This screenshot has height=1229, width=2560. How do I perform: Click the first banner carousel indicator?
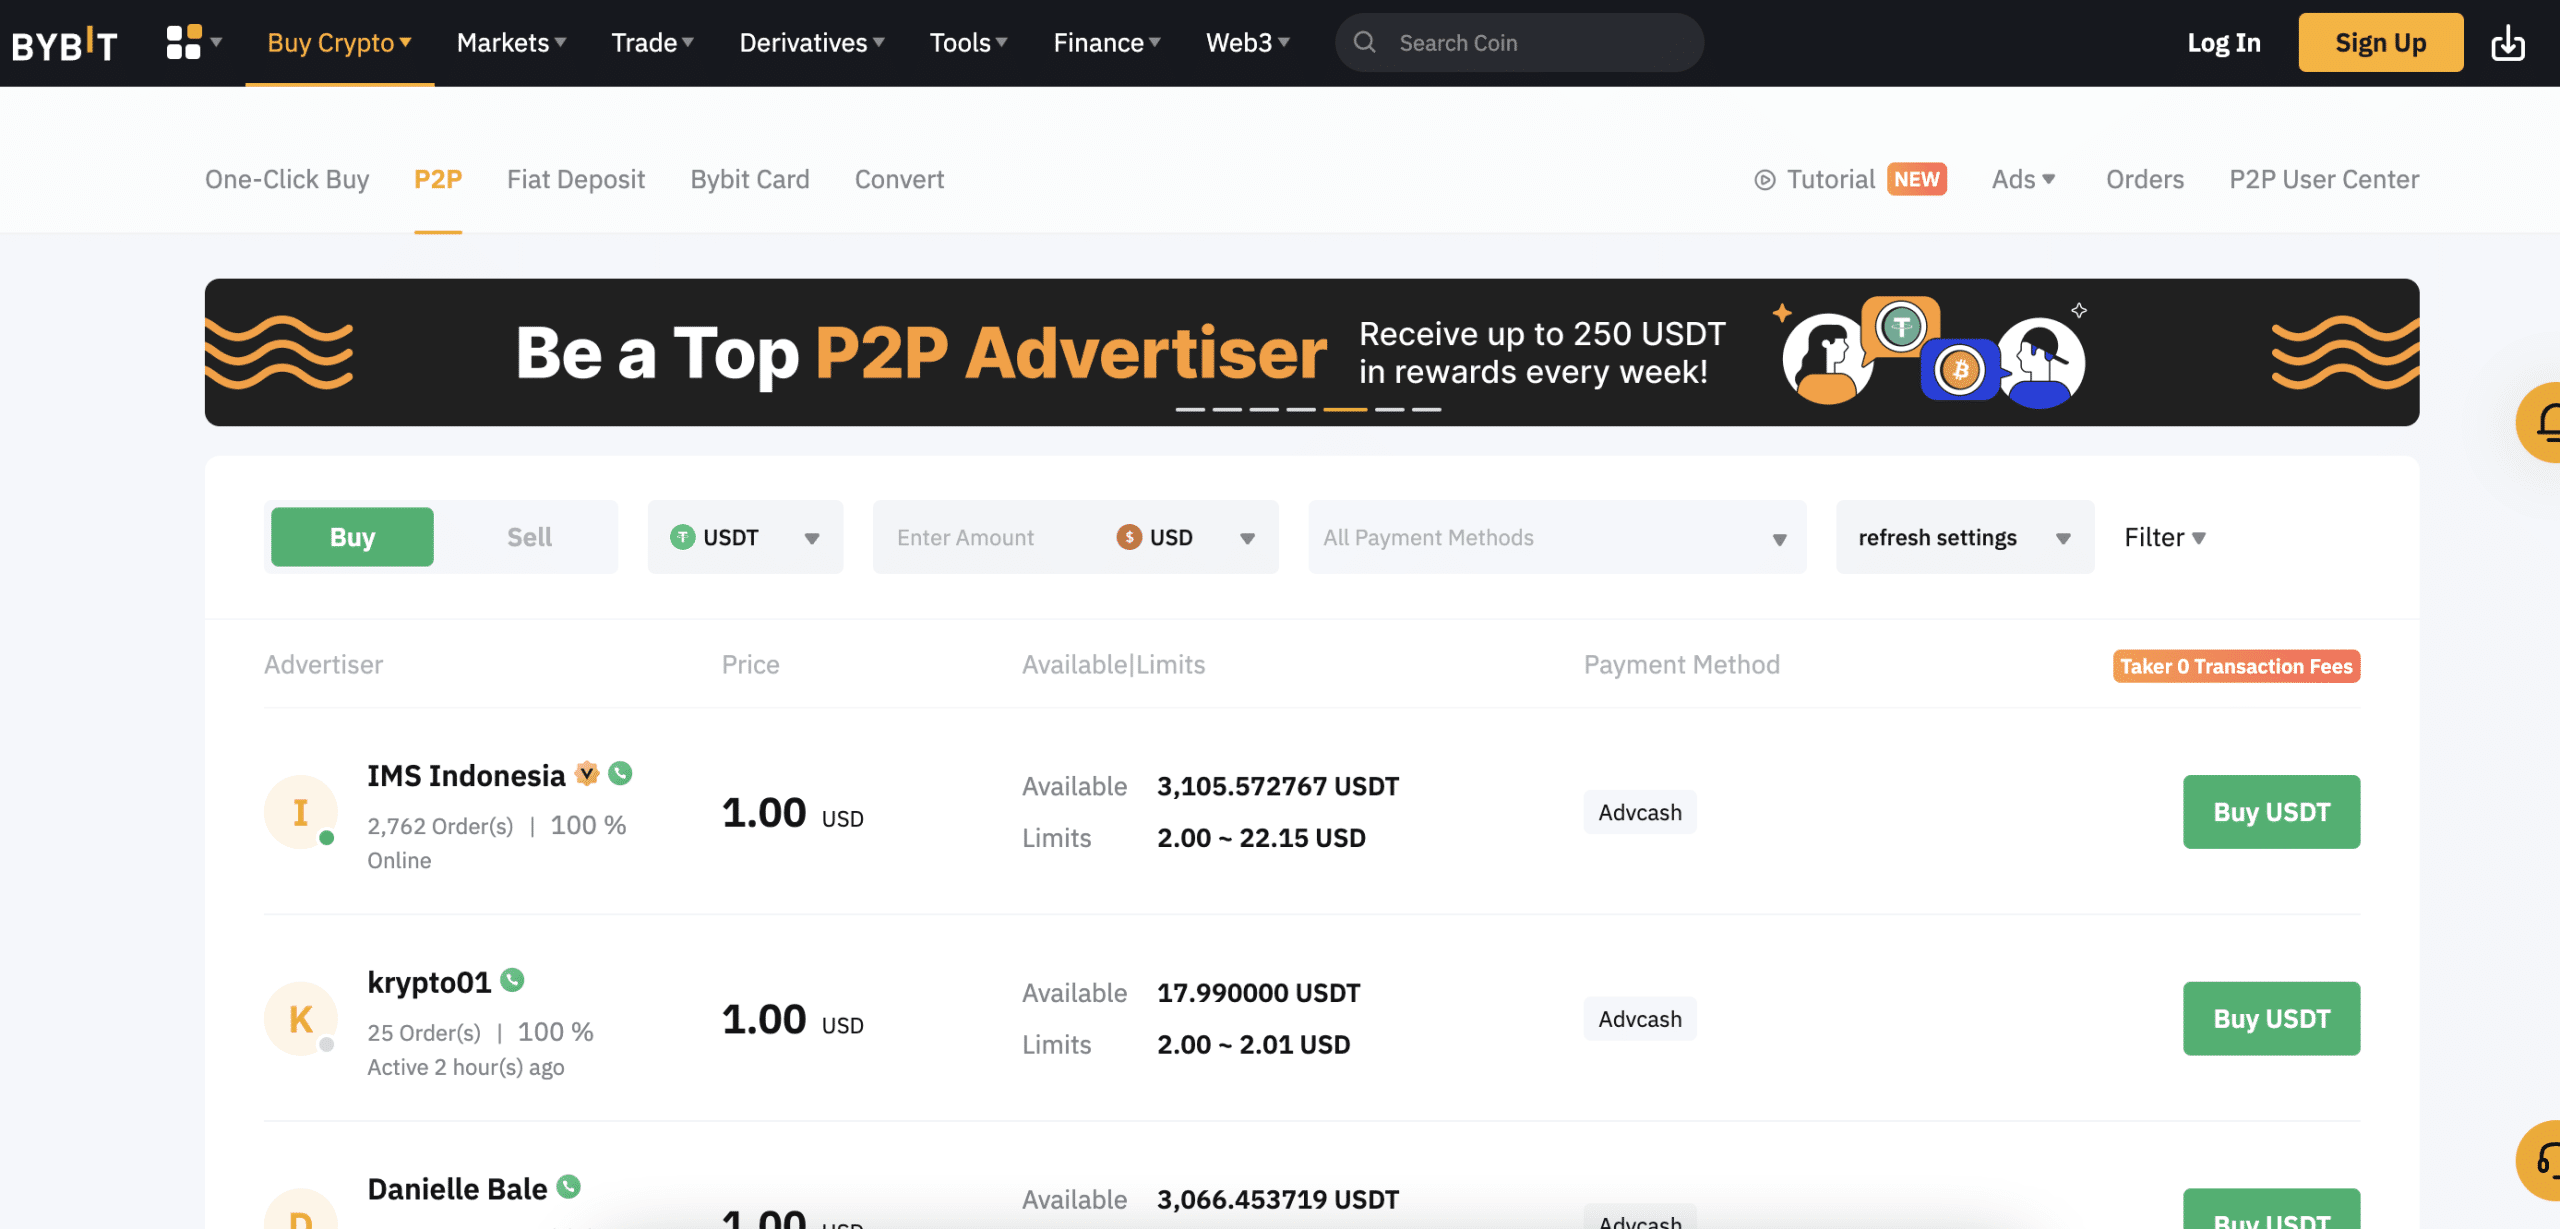1190,409
